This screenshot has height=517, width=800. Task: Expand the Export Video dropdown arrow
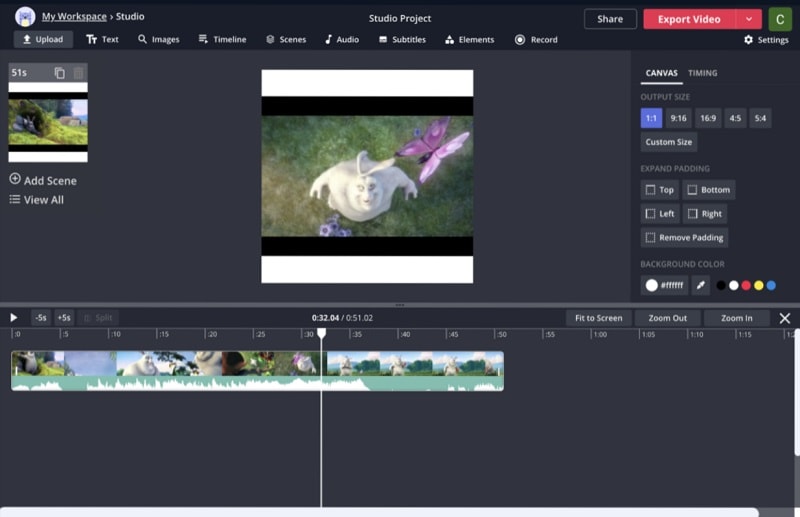748,19
